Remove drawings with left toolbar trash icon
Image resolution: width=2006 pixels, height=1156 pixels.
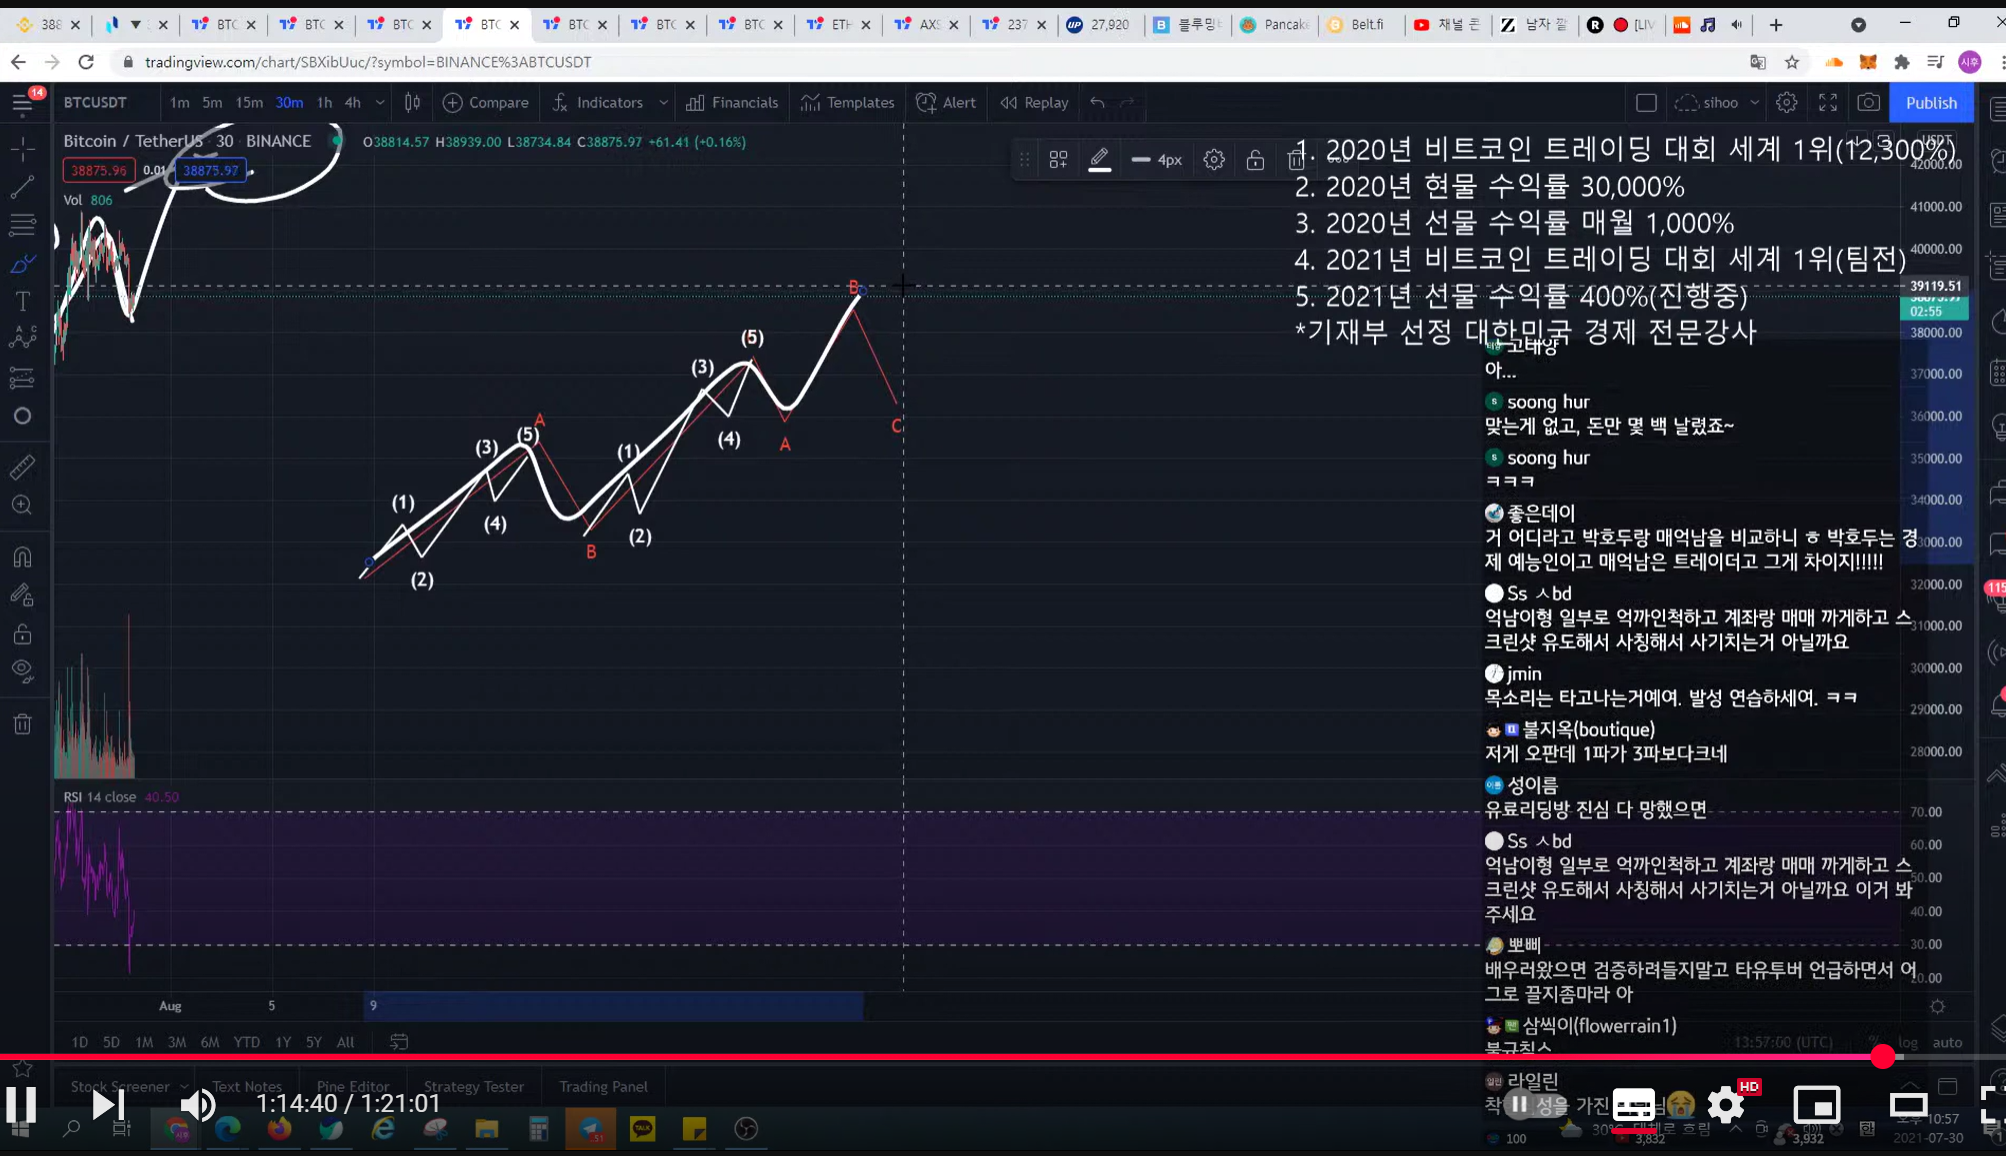click(22, 724)
